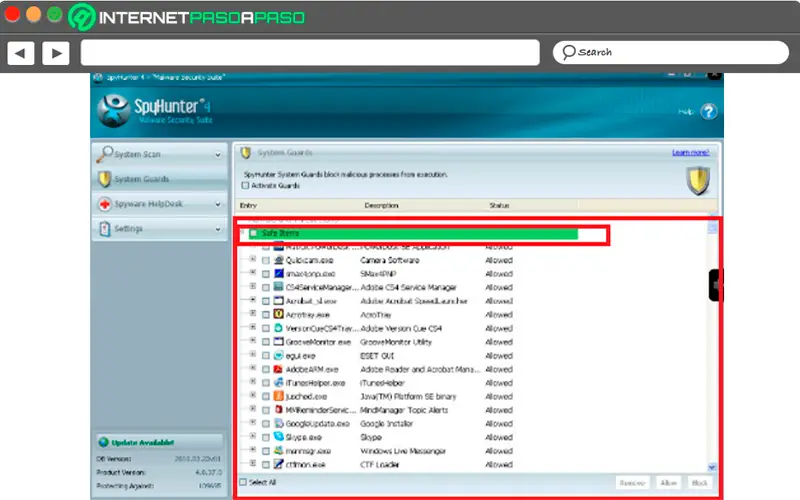This screenshot has width=800, height=500.
Task: Click the GoogleUpdate.exe icon
Action: point(279,423)
